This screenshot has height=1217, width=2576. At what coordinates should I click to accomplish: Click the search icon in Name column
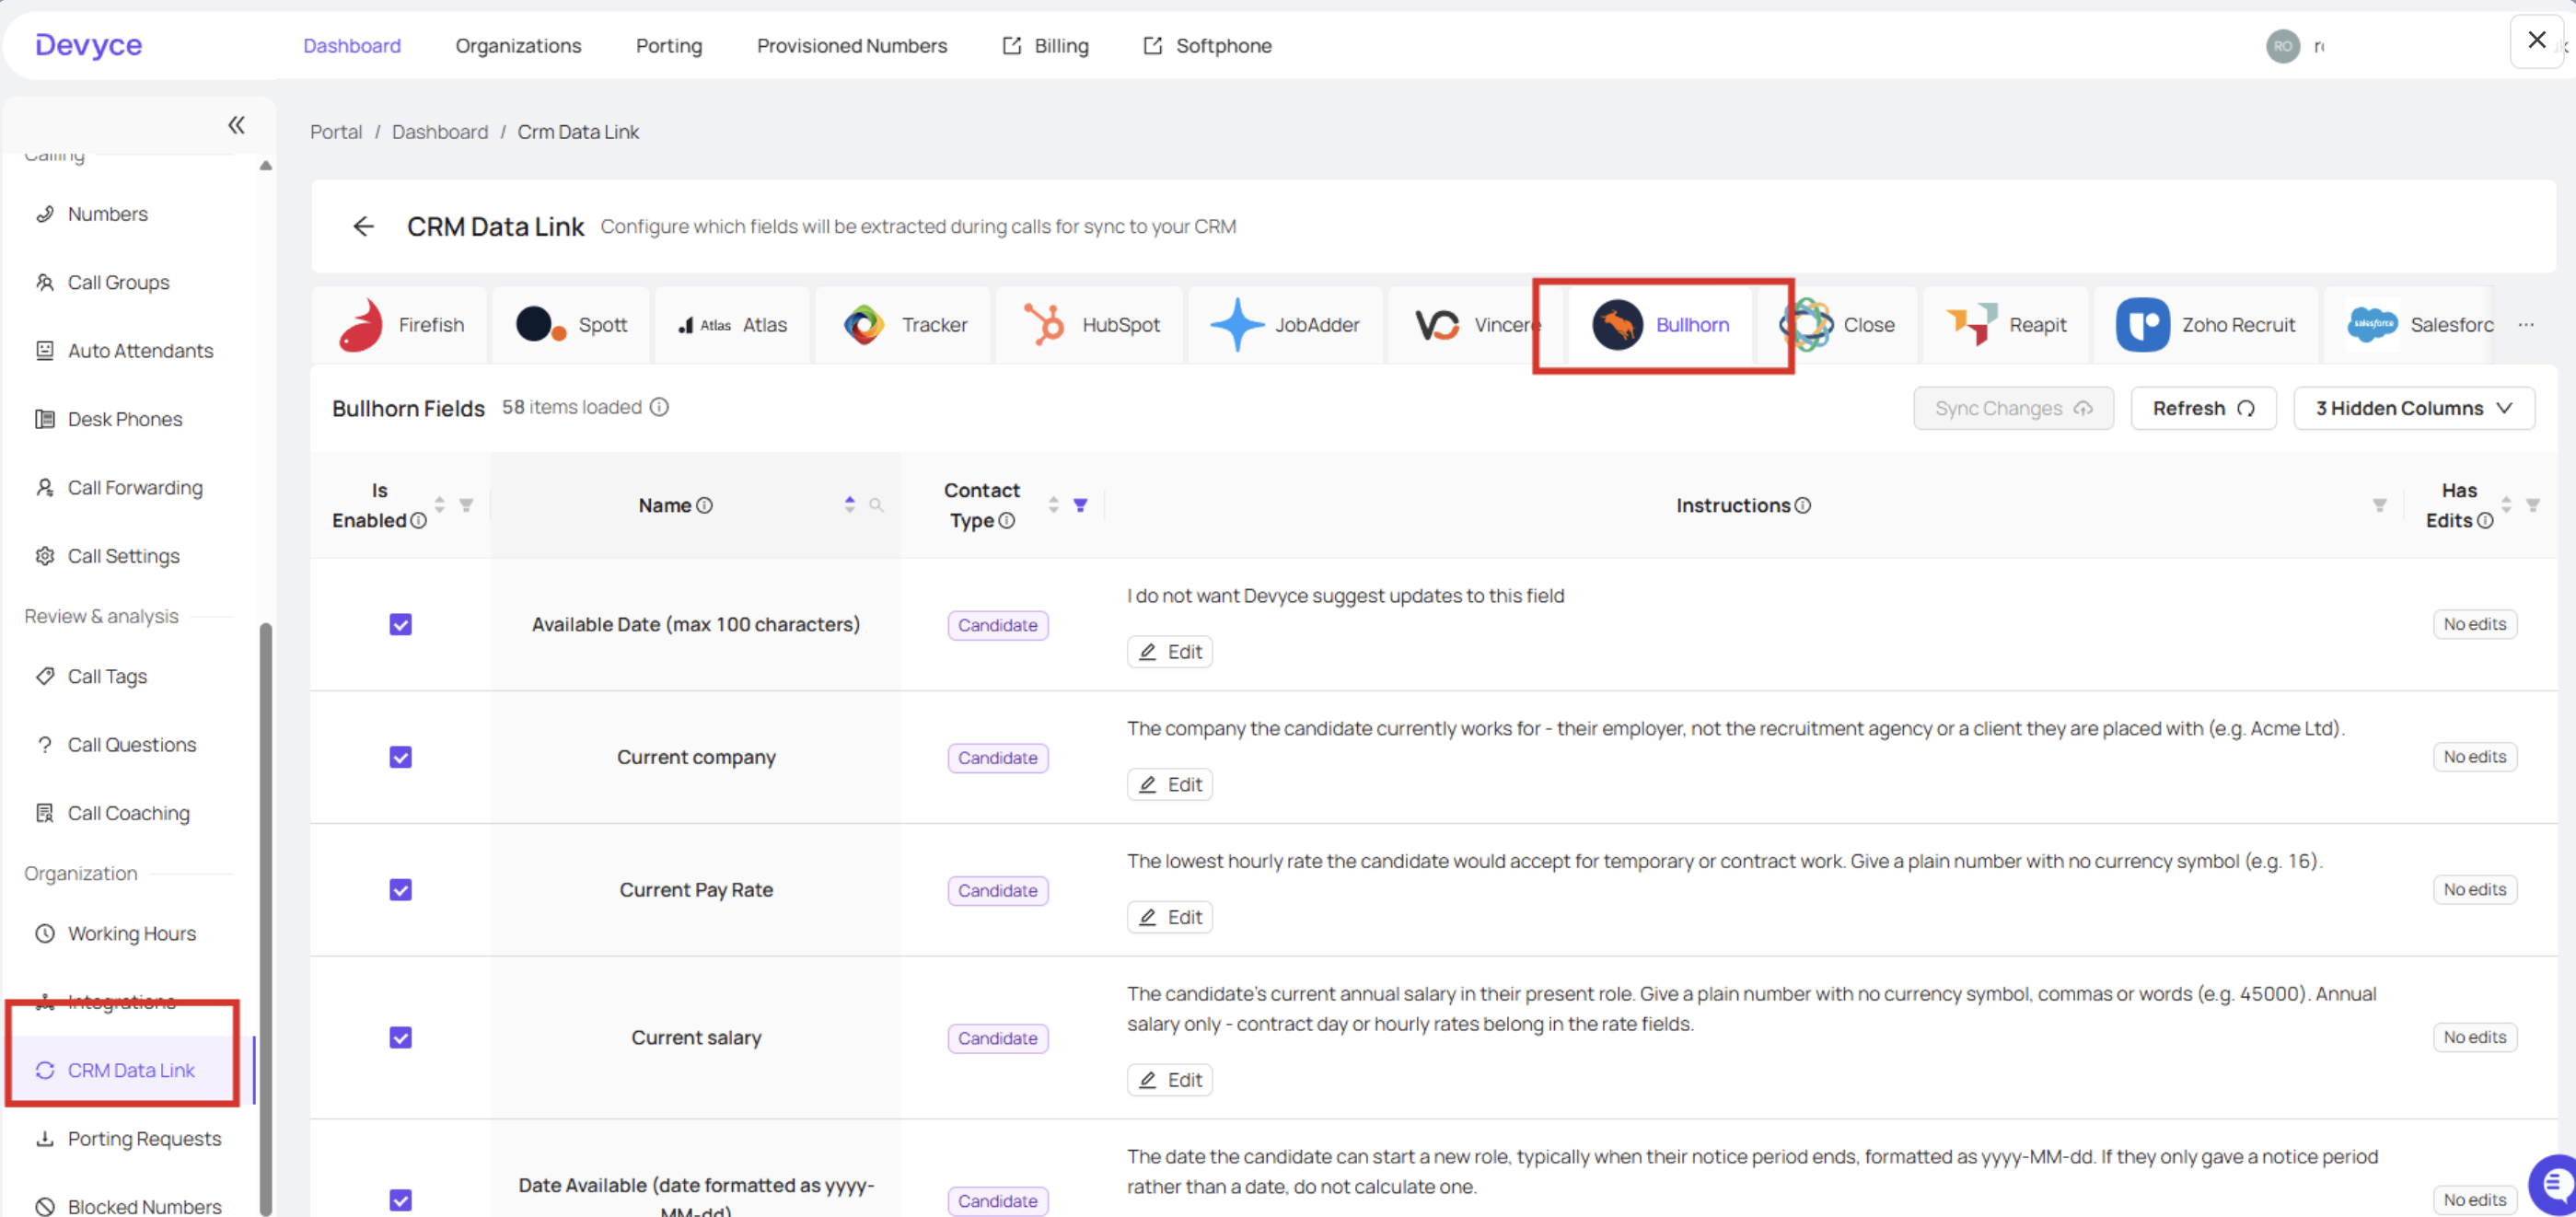point(876,505)
